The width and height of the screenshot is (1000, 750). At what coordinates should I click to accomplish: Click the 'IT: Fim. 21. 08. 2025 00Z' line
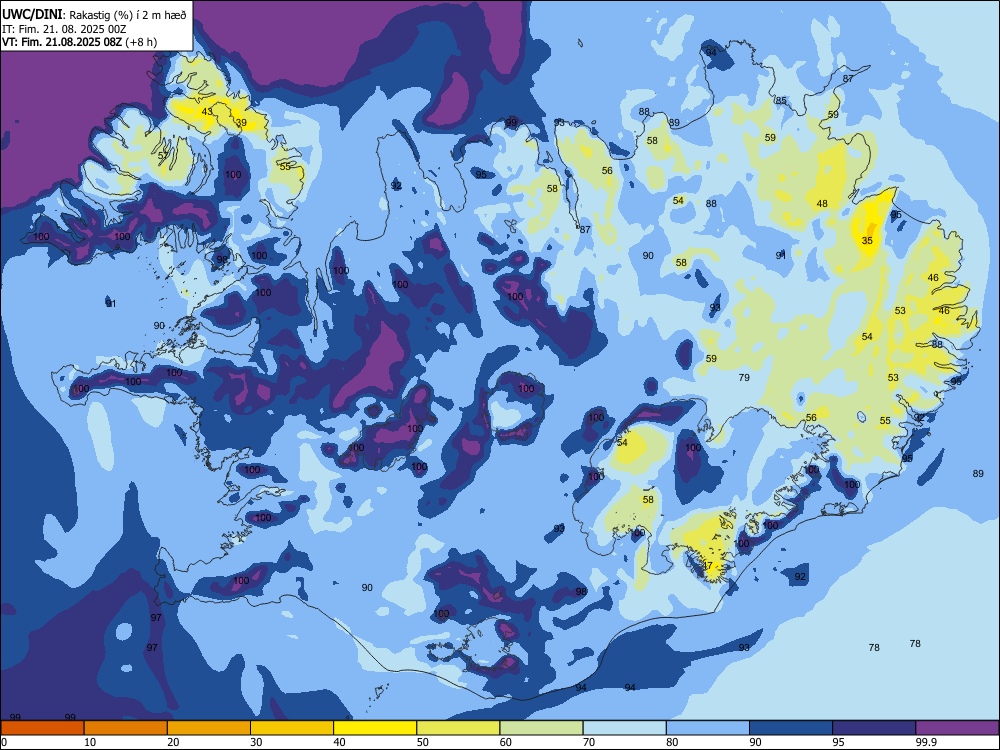(64, 29)
